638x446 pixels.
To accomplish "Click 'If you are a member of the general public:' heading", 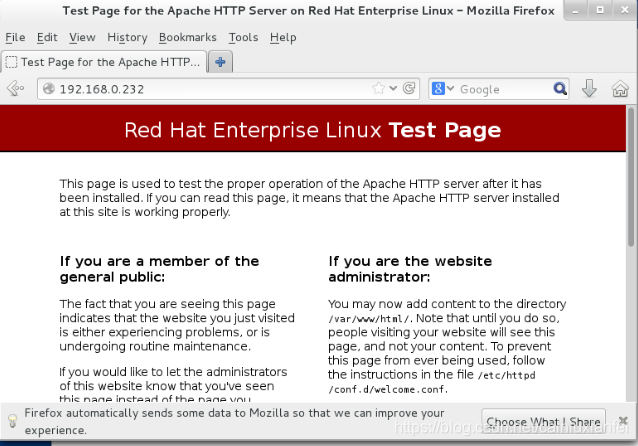I will coord(159,269).
